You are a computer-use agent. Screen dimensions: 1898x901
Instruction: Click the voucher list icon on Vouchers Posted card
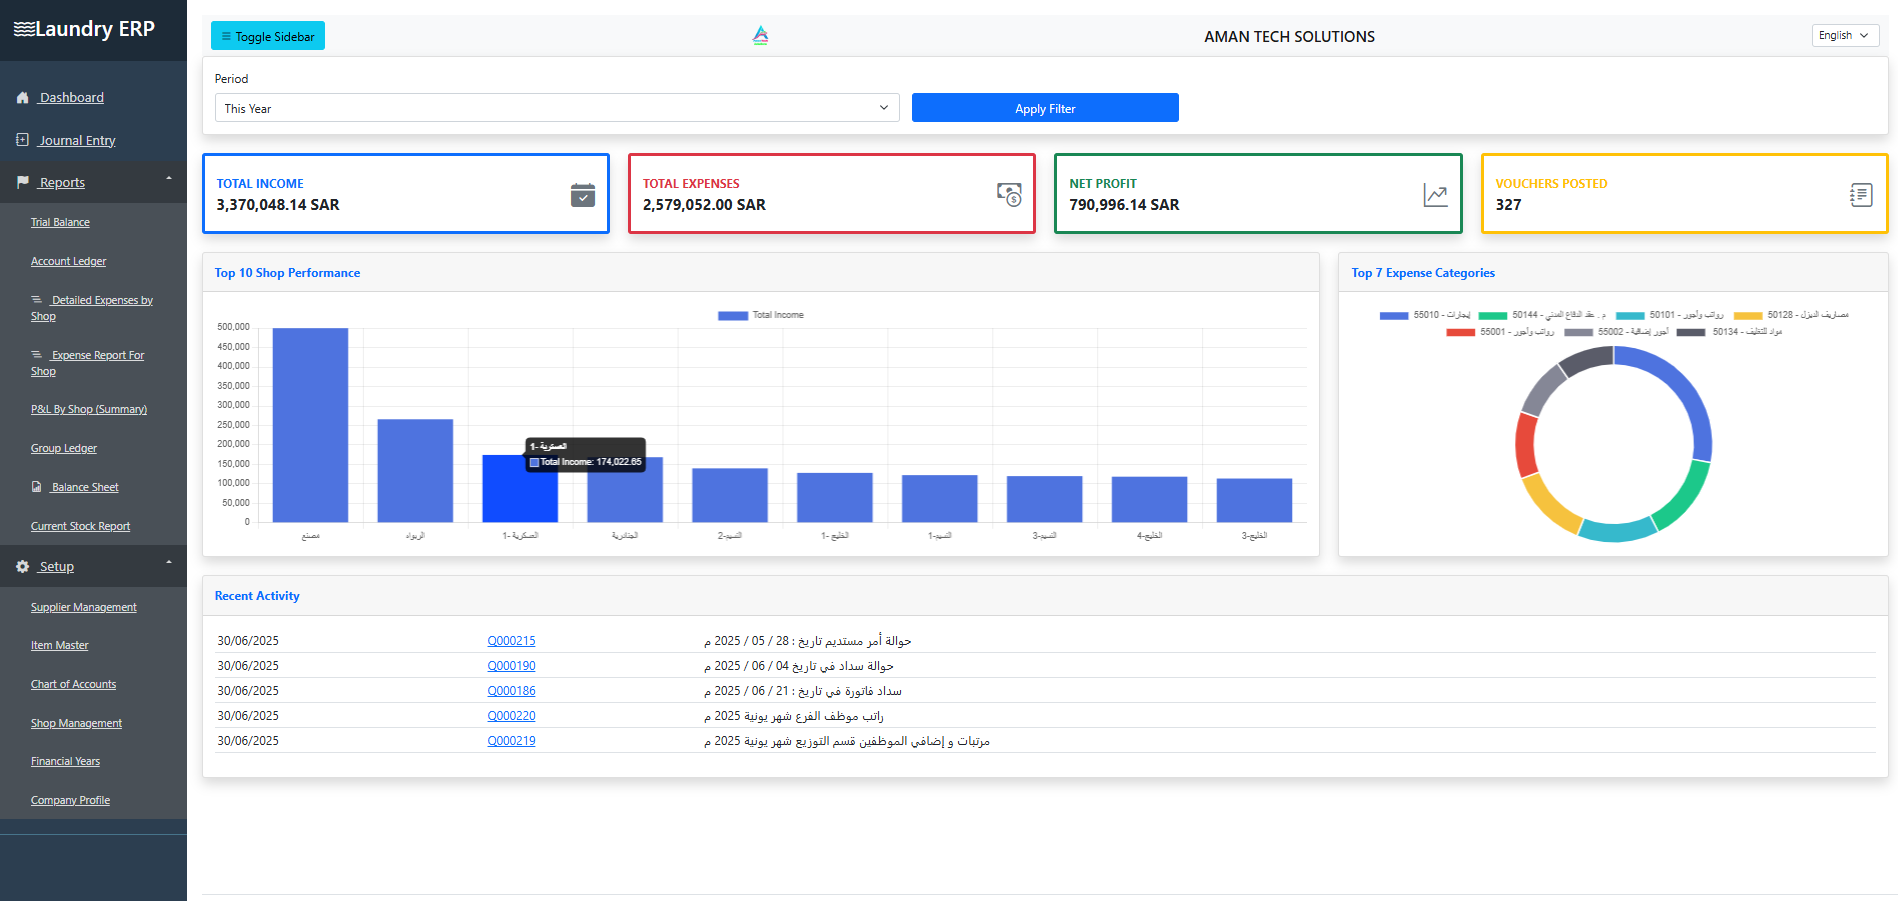click(x=1860, y=196)
